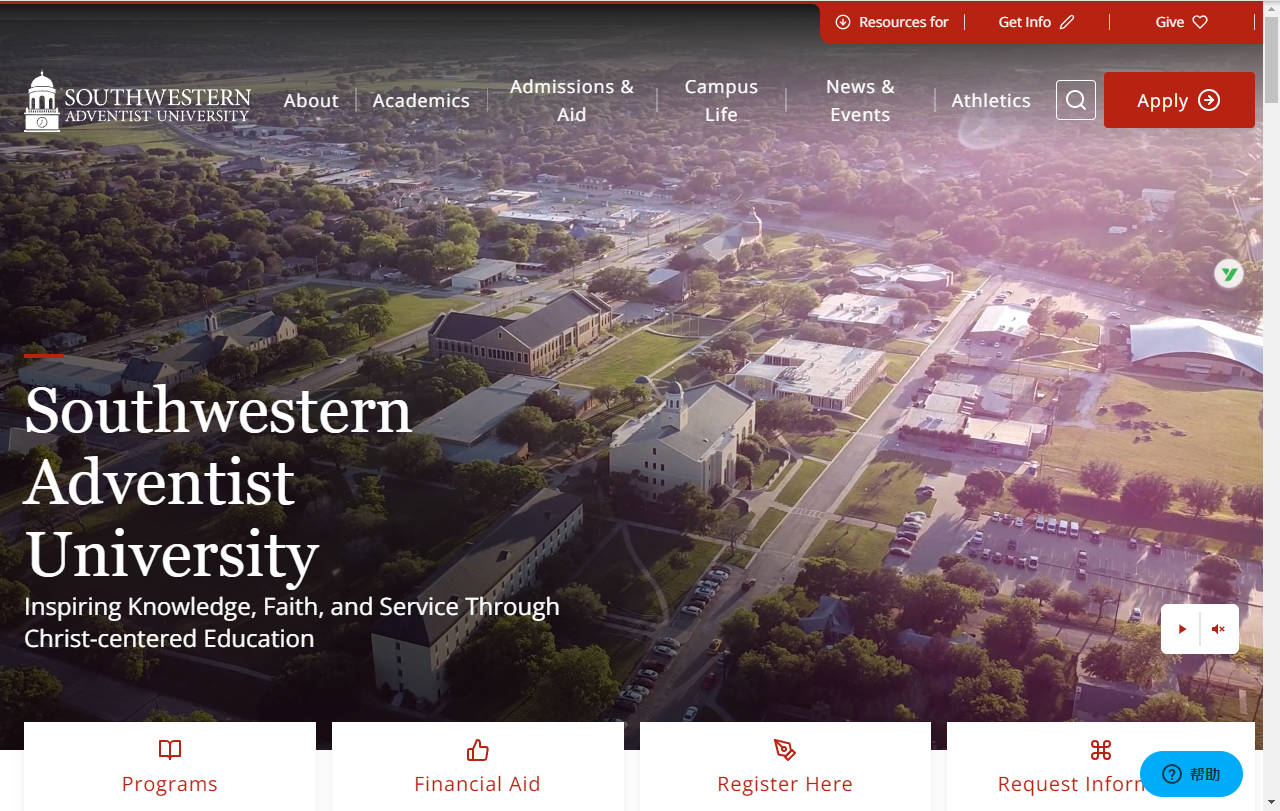Open the site search magnifier icon
Screen dimensions: 1280x811
pyautogui.click(x=1075, y=100)
